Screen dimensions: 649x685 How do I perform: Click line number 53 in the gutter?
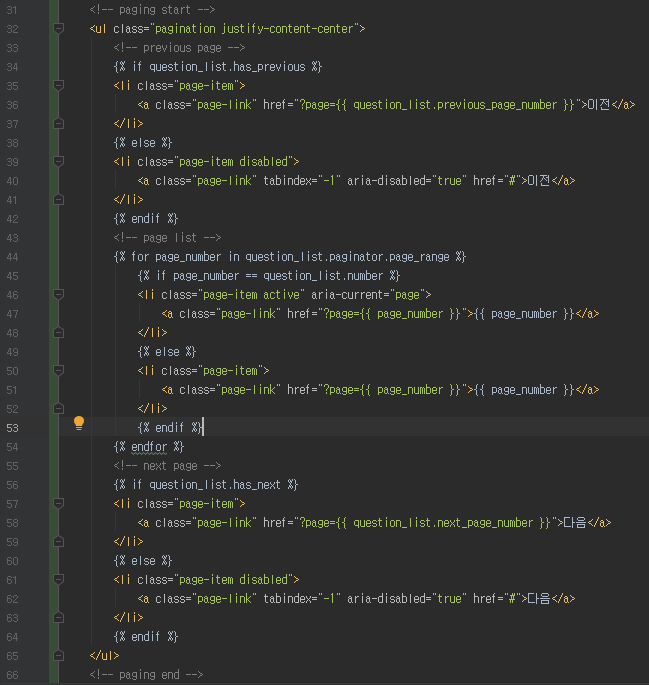coord(12,428)
